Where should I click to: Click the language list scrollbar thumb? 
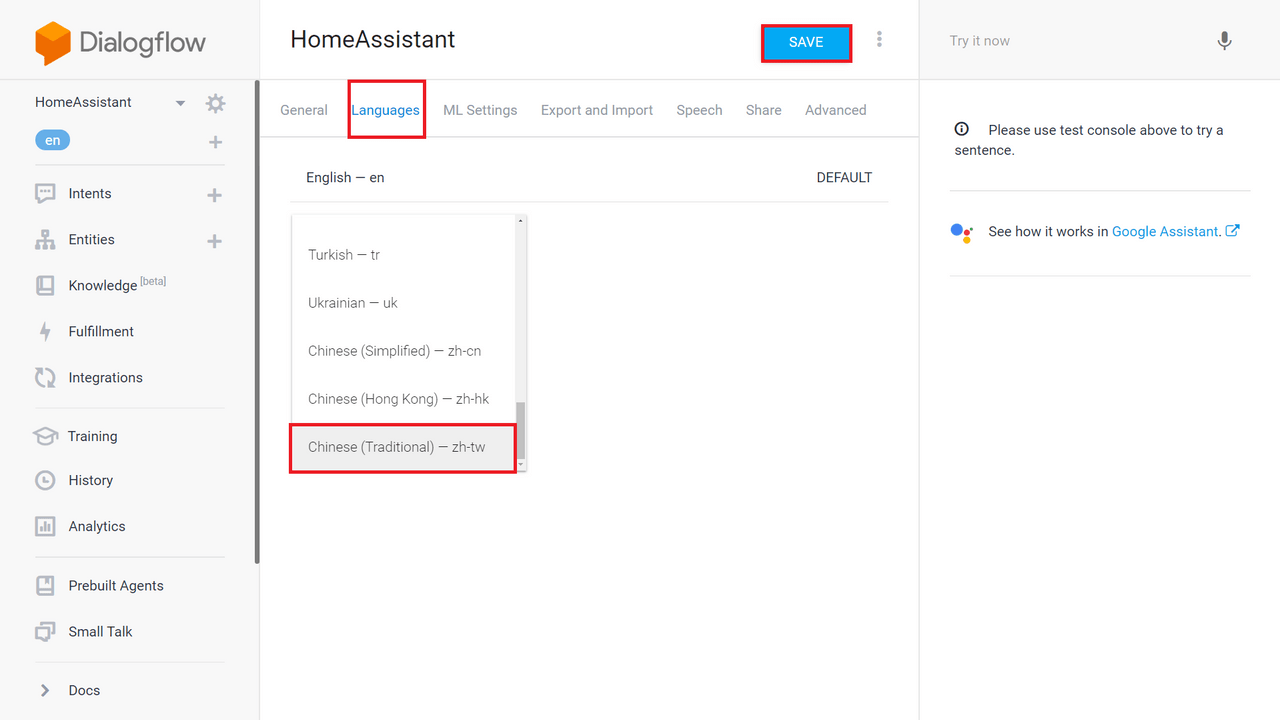click(x=521, y=430)
